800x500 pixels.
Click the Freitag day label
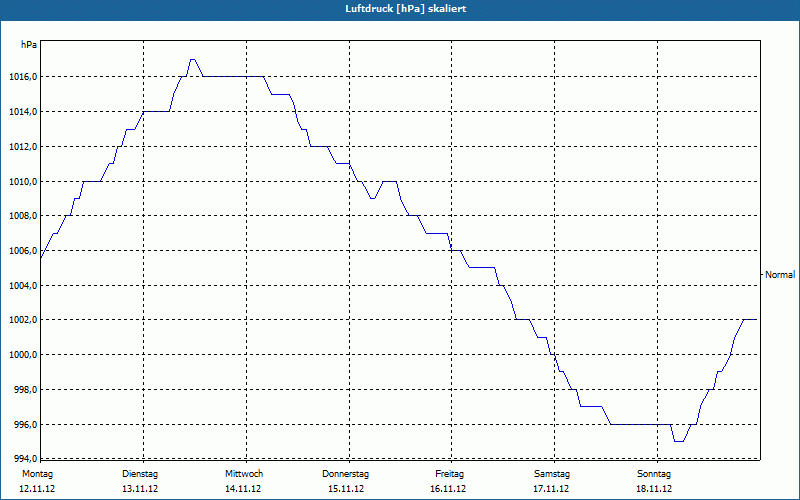(x=449, y=474)
